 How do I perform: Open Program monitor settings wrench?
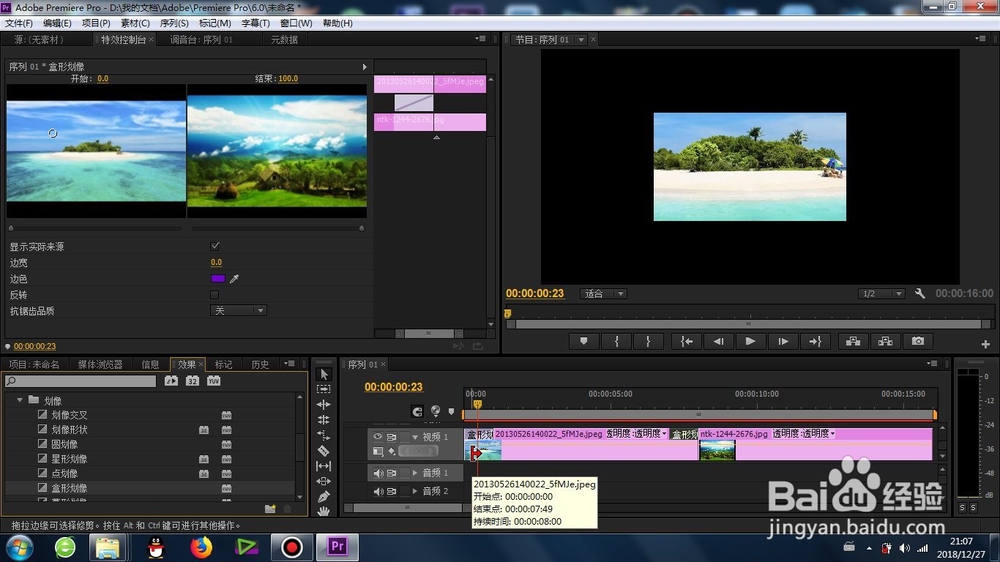pyautogui.click(x=920, y=293)
